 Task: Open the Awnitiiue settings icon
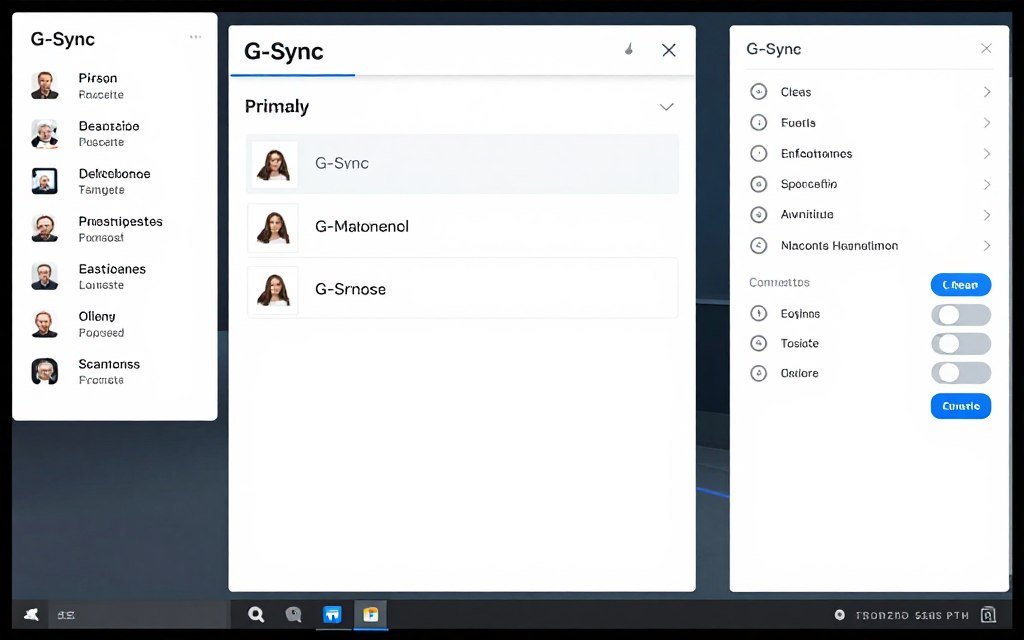[x=760, y=214]
